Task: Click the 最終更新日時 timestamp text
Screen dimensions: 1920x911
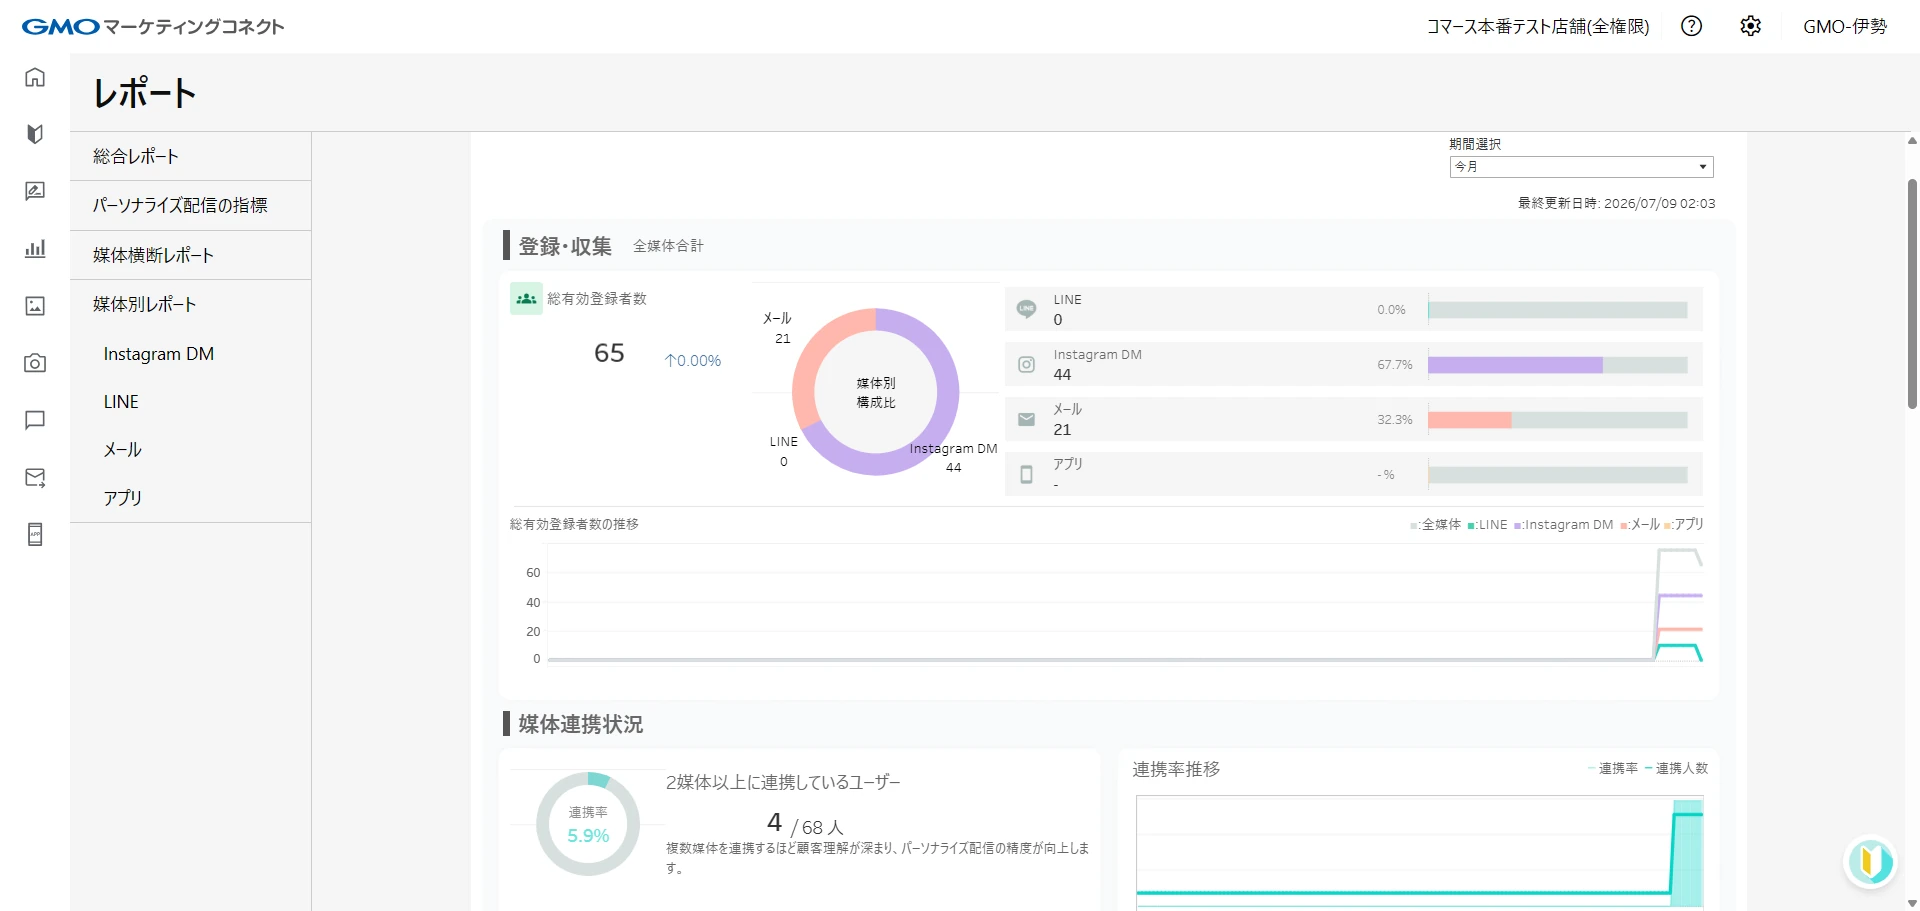Action: coord(1616,203)
